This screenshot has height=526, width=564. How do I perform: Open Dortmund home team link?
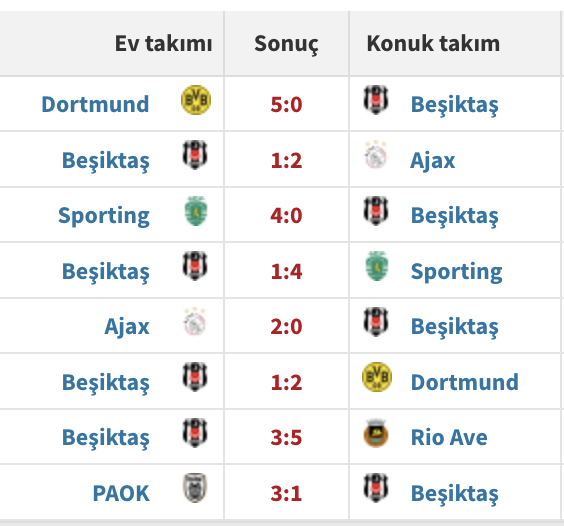95,104
